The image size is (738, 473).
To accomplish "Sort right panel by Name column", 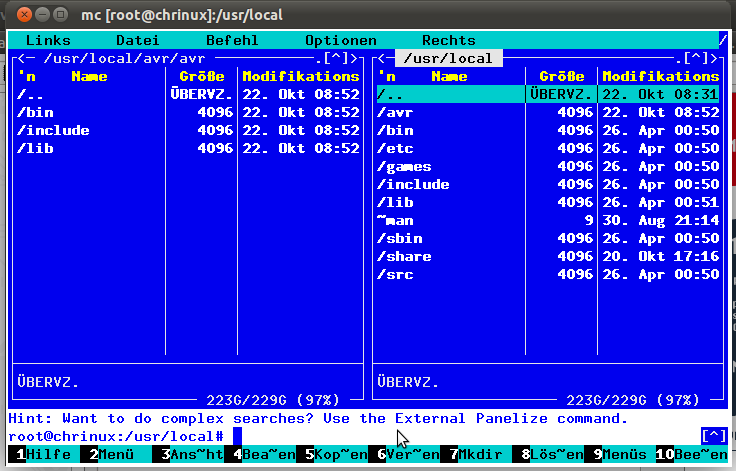I will (449, 76).
